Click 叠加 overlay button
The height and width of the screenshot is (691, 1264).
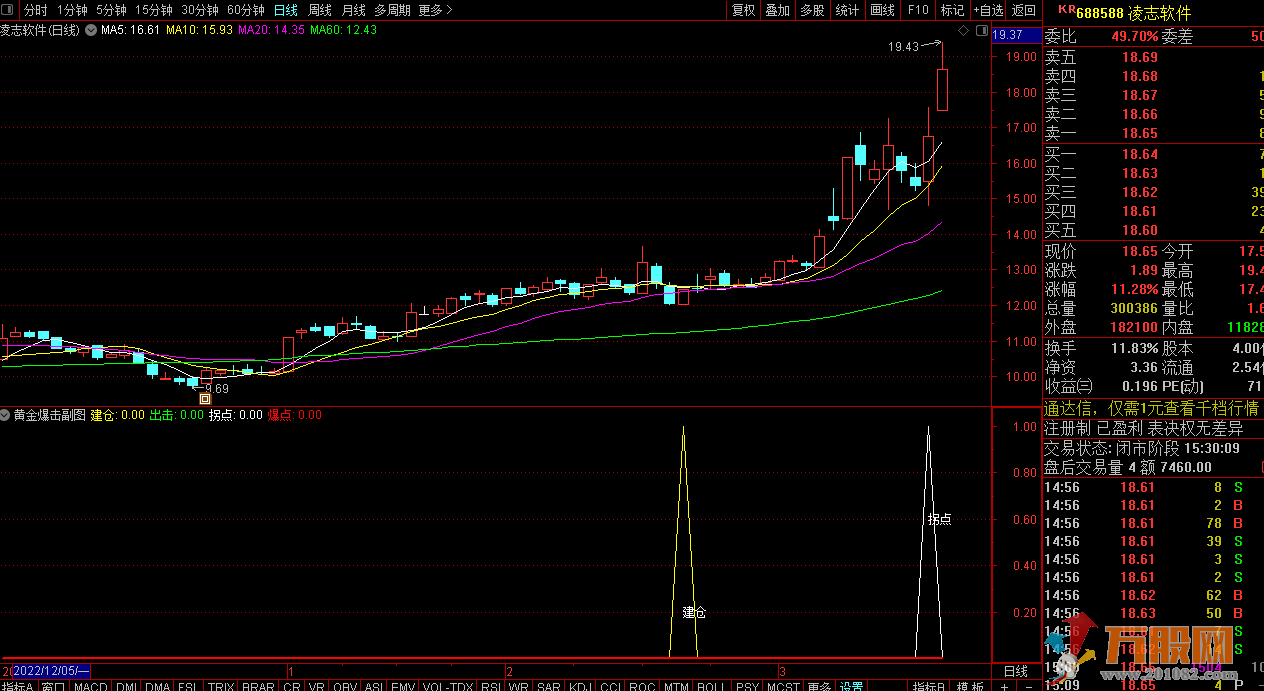(x=778, y=10)
